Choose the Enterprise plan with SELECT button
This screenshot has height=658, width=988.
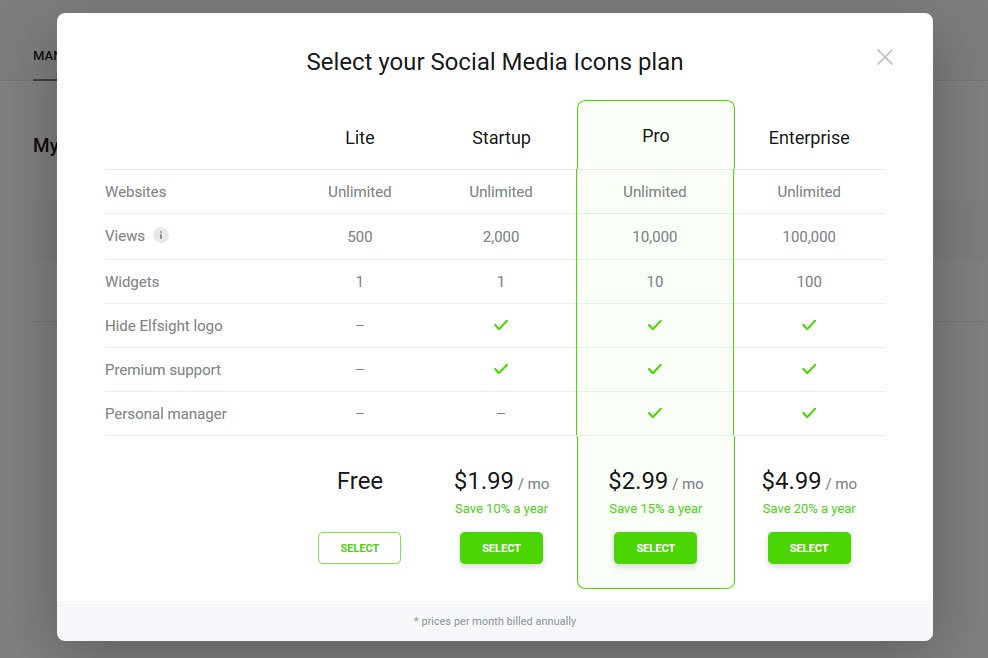pos(809,548)
